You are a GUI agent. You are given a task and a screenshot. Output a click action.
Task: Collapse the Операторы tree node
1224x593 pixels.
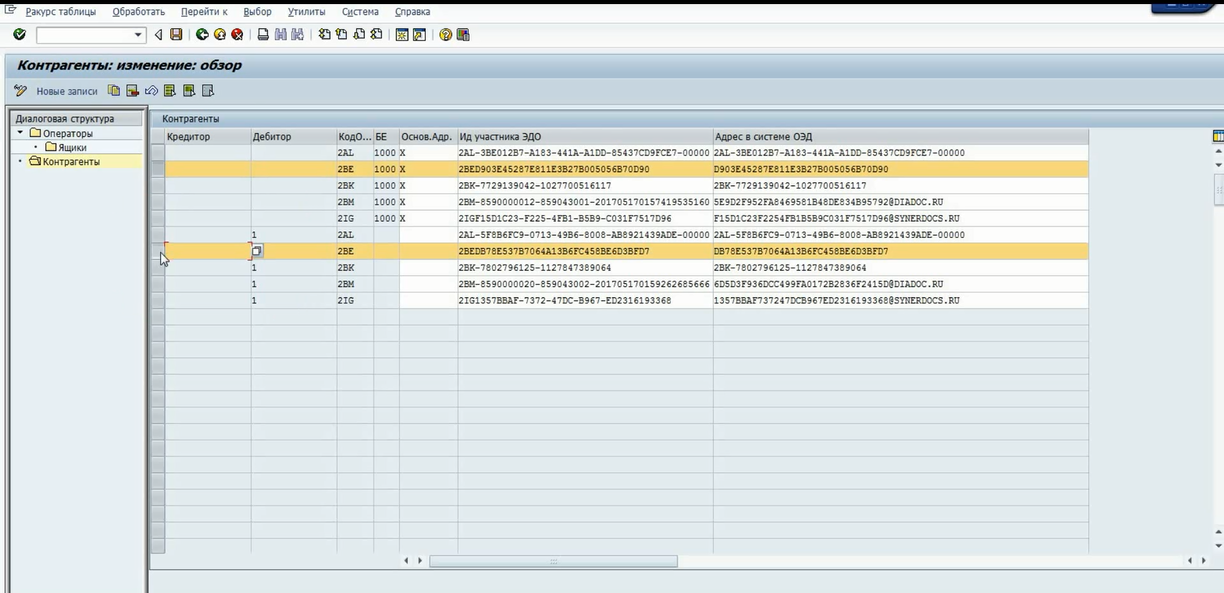(20, 133)
